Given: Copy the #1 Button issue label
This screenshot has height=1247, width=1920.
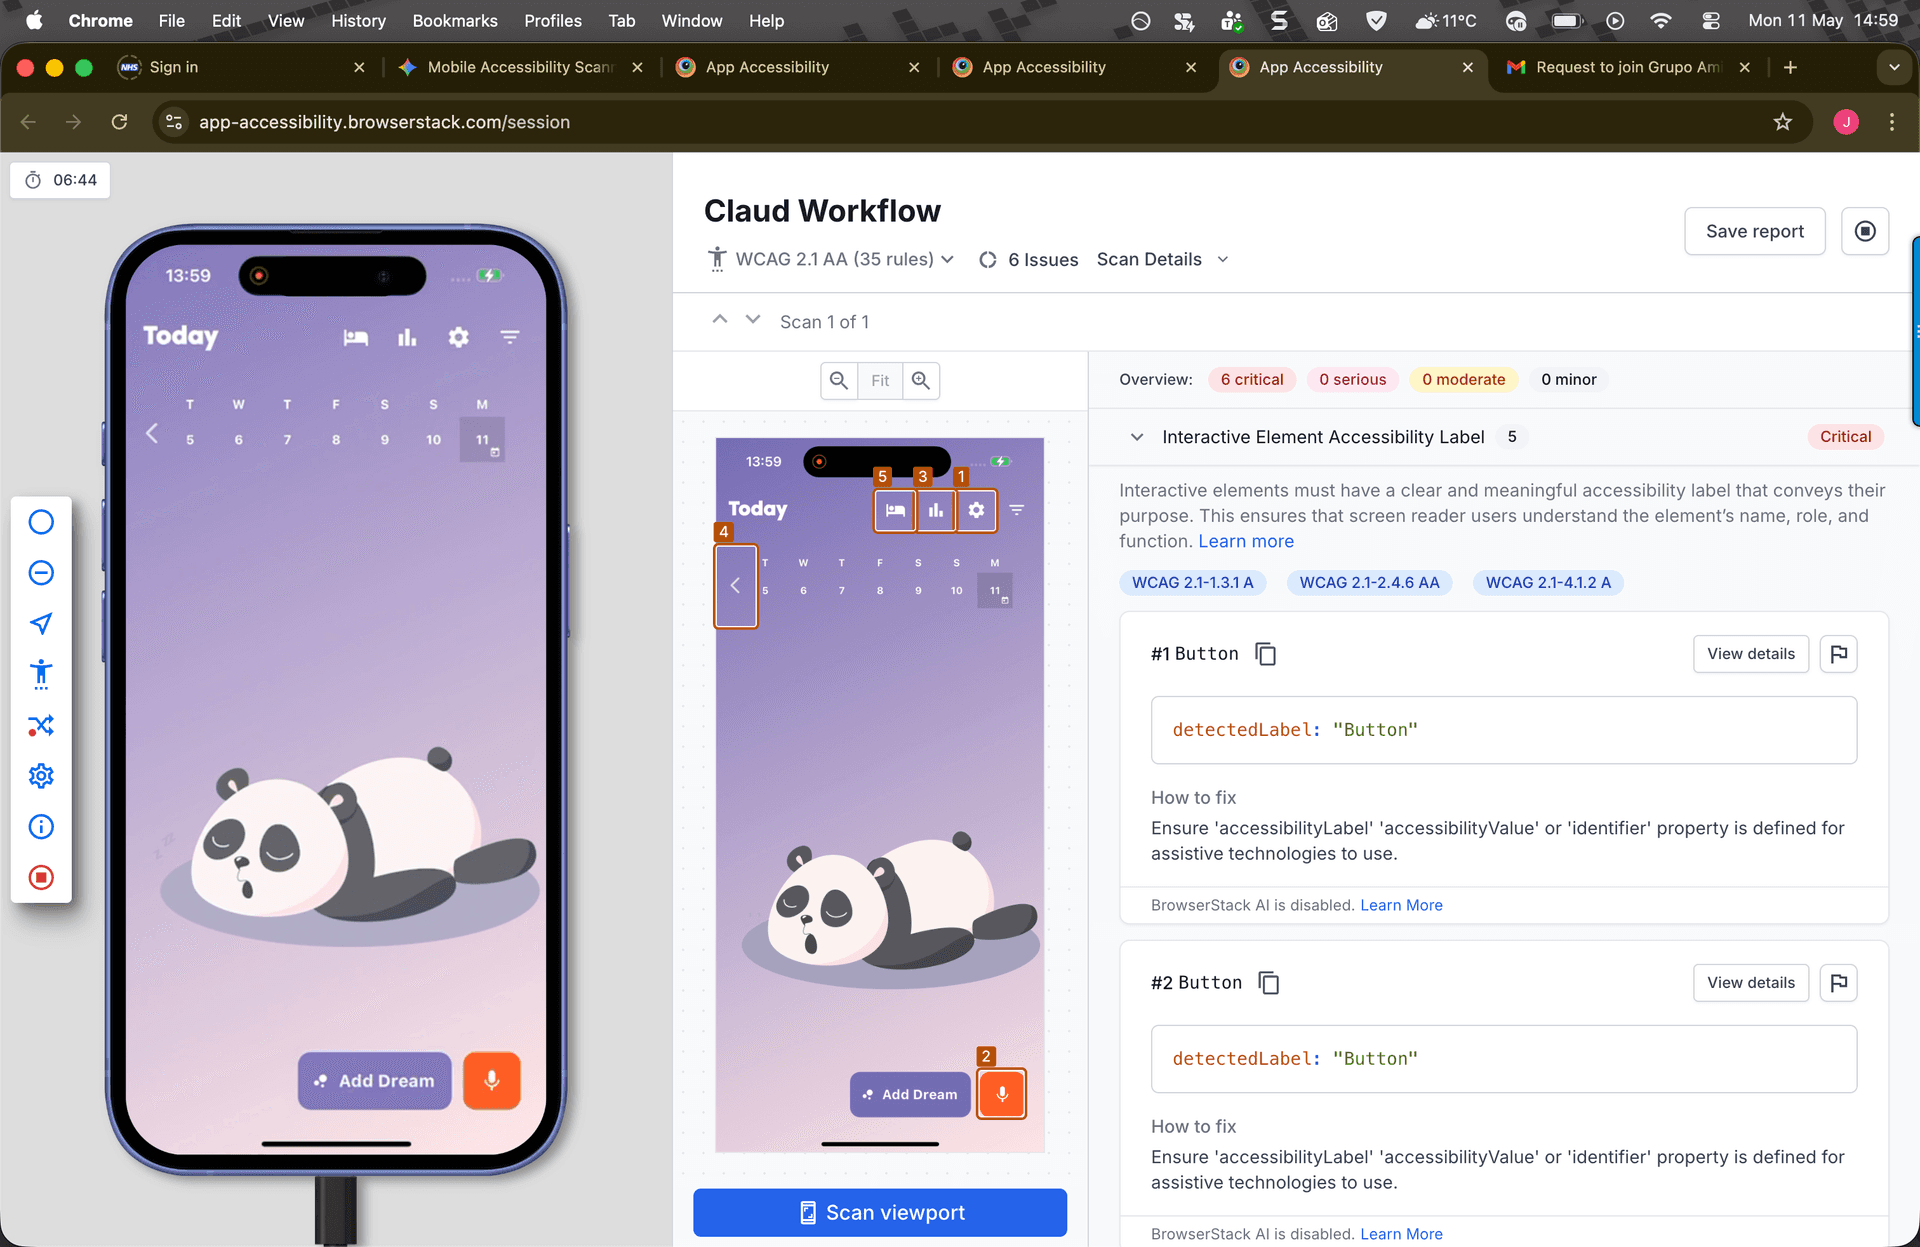Looking at the screenshot, I should [1266, 654].
